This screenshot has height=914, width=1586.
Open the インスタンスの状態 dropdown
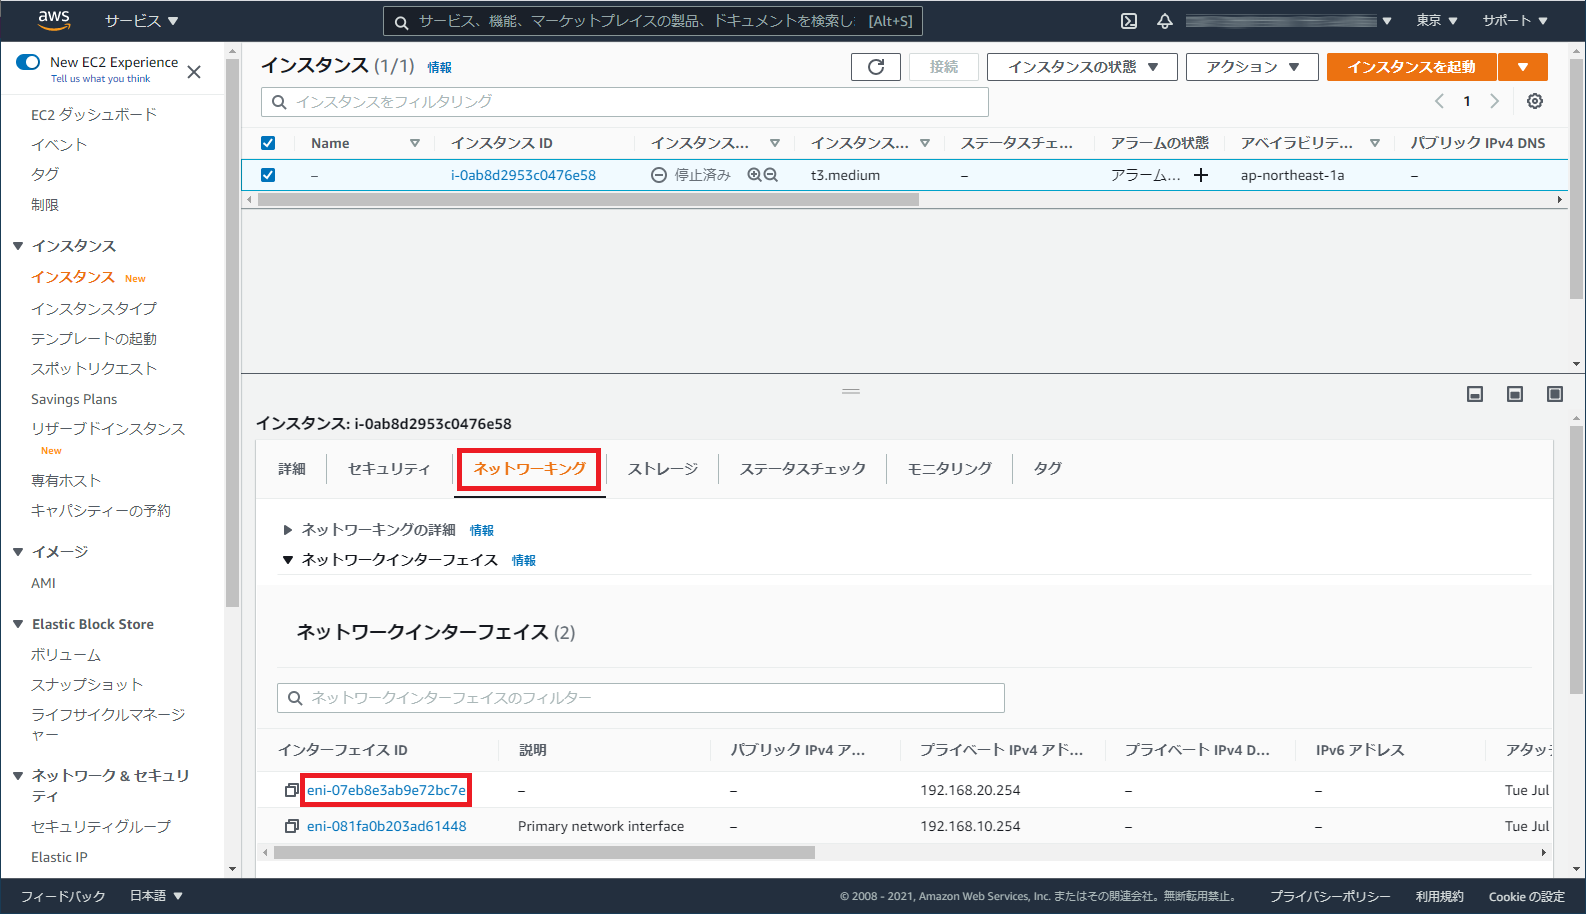pos(1082,67)
